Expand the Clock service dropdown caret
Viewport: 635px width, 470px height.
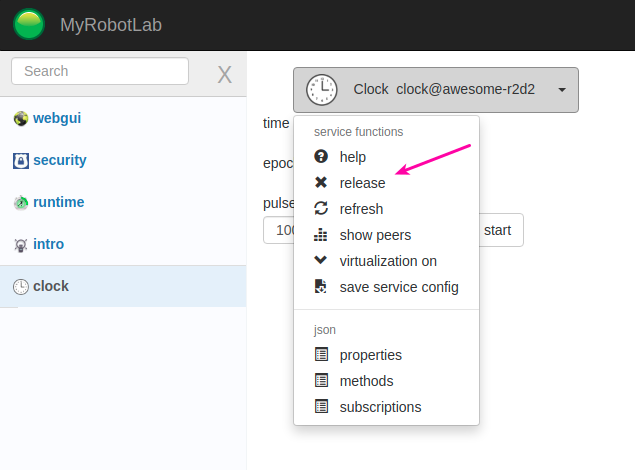[562, 90]
